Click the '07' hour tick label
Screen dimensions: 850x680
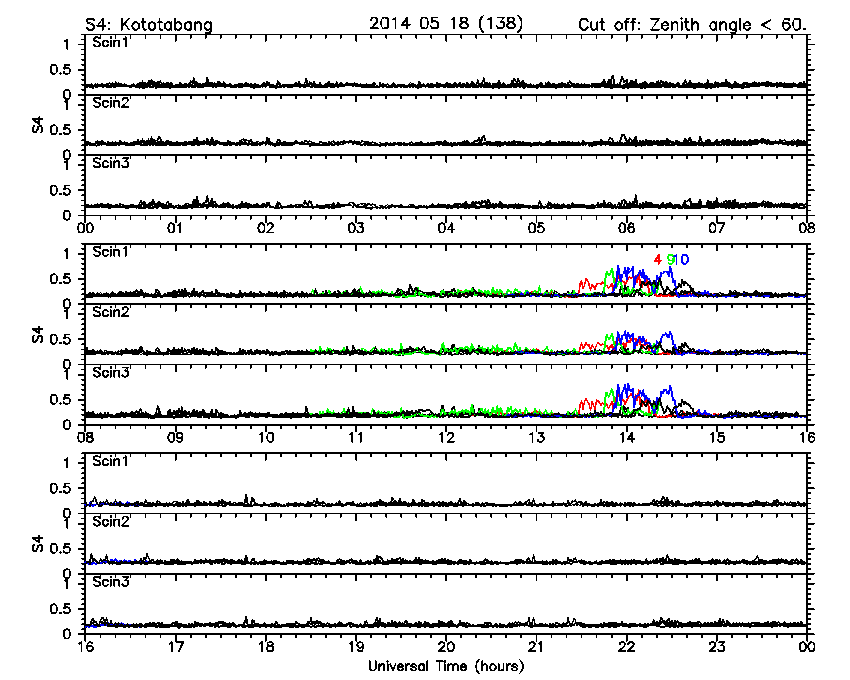pos(717,228)
